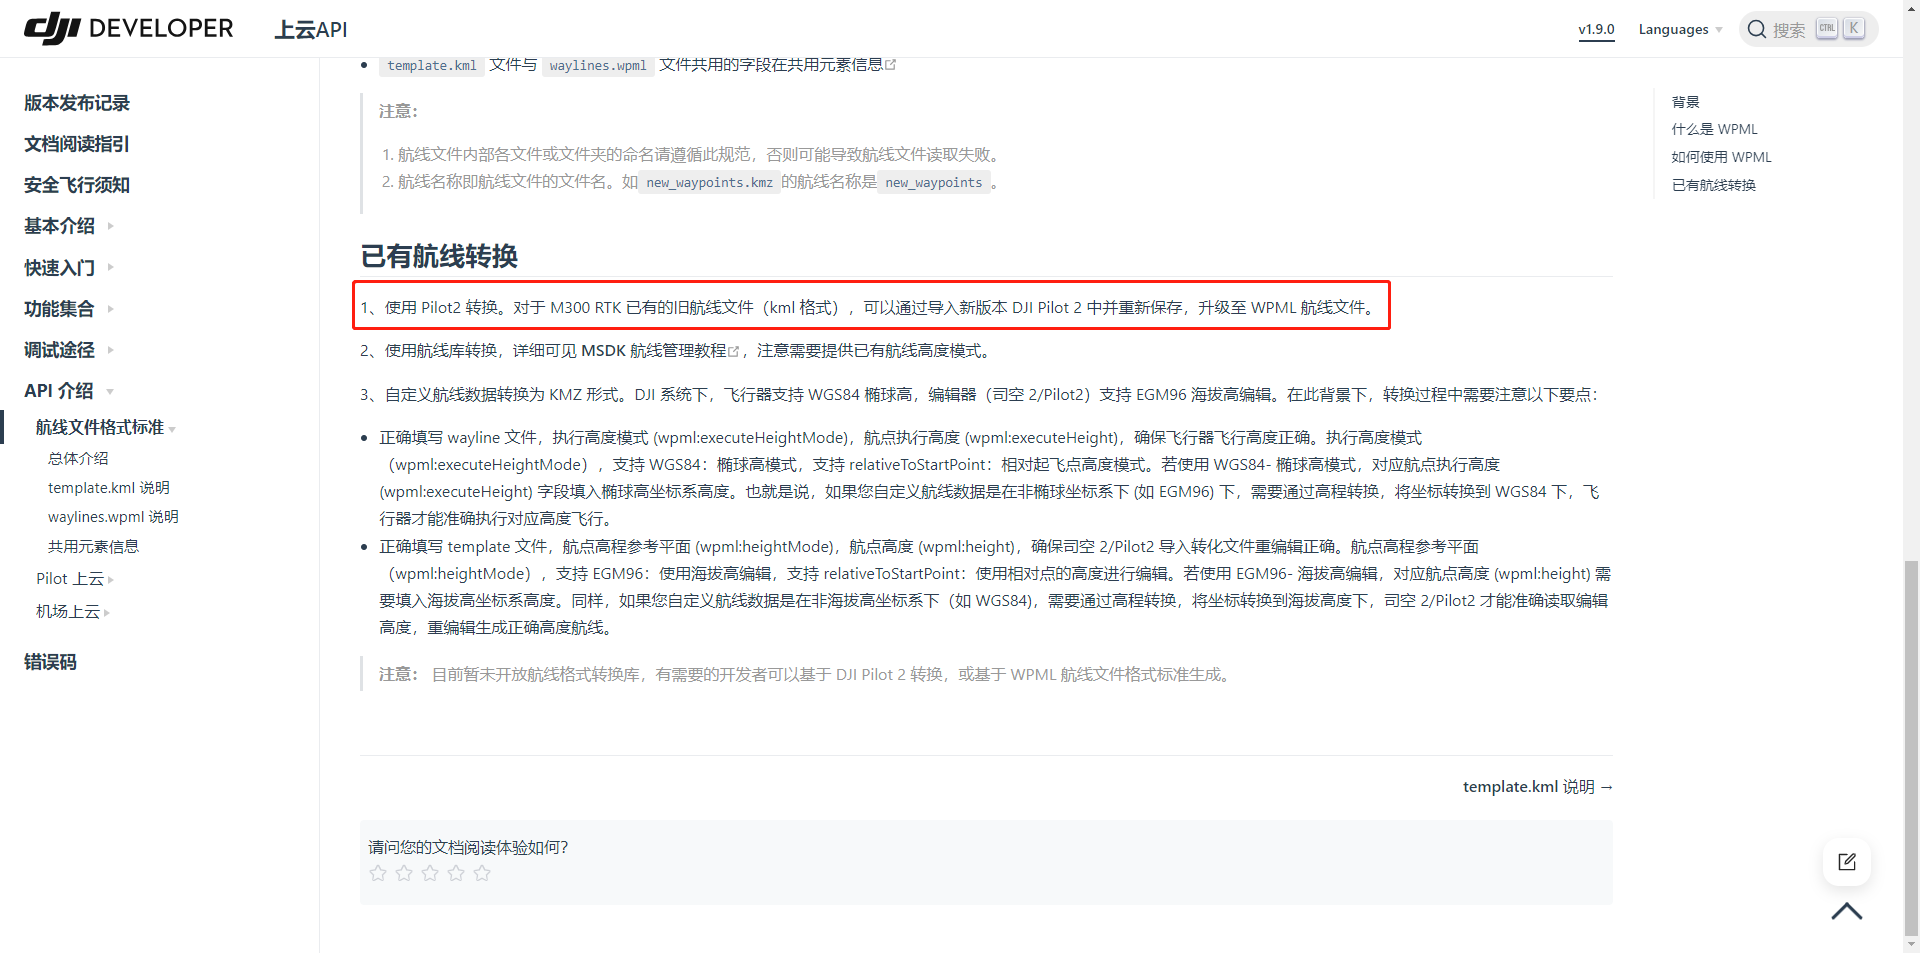Expand the 基本介绍 sidebar section
This screenshot has width=1920, height=953.
click(68, 226)
